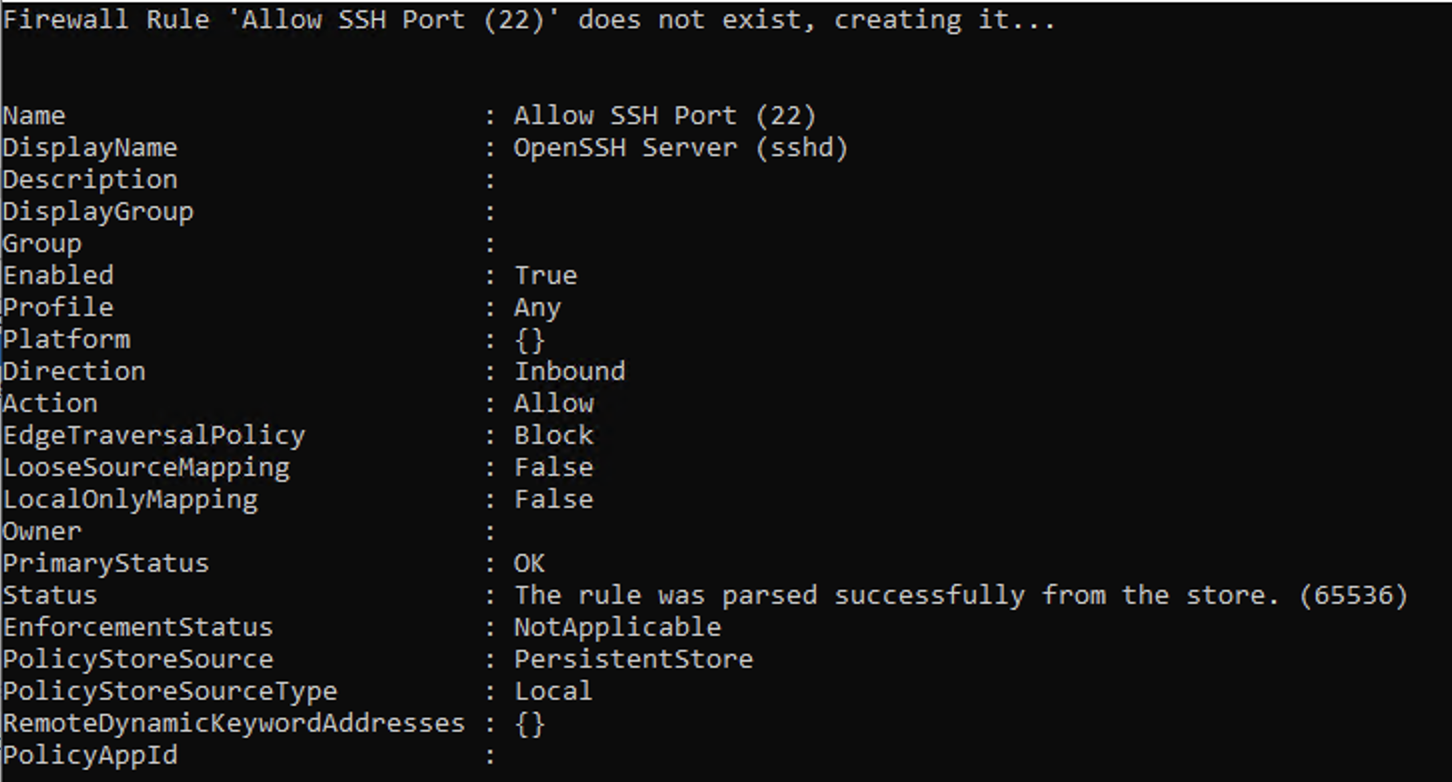Click the EdgeTraversalPolicy value 'Block'

pos(554,435)
